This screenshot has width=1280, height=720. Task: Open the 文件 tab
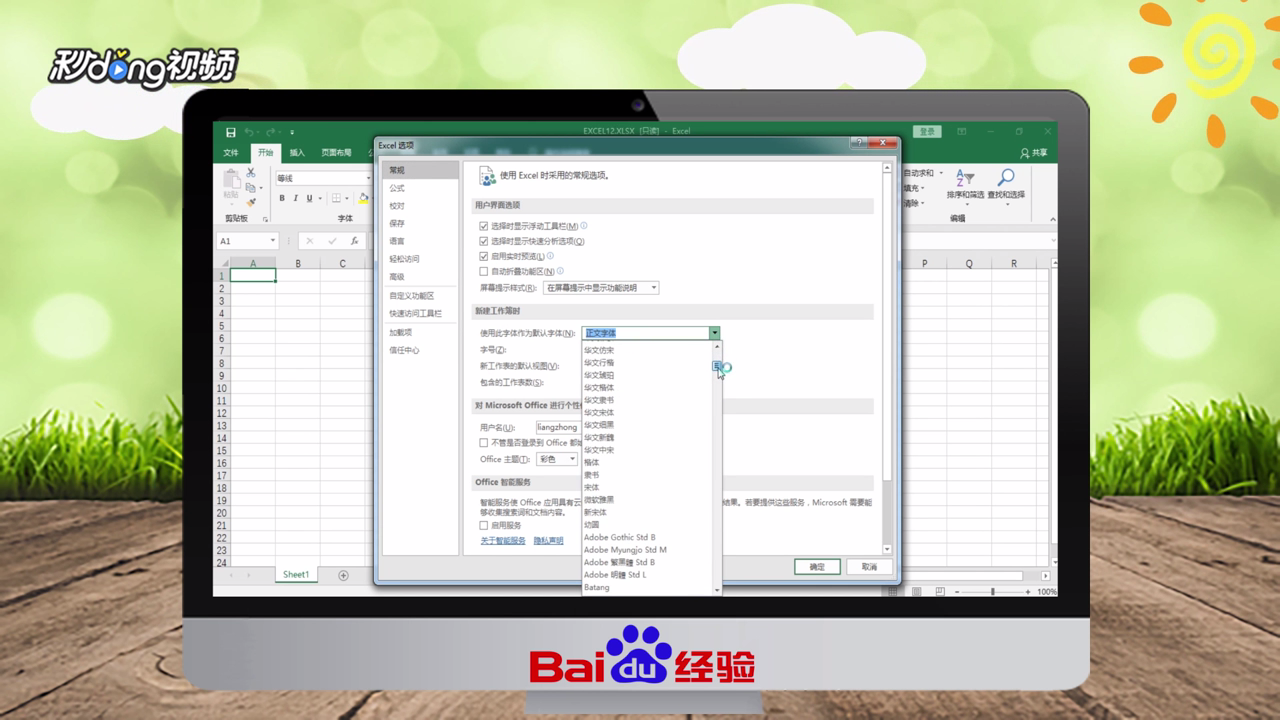[x=231, y=153]
